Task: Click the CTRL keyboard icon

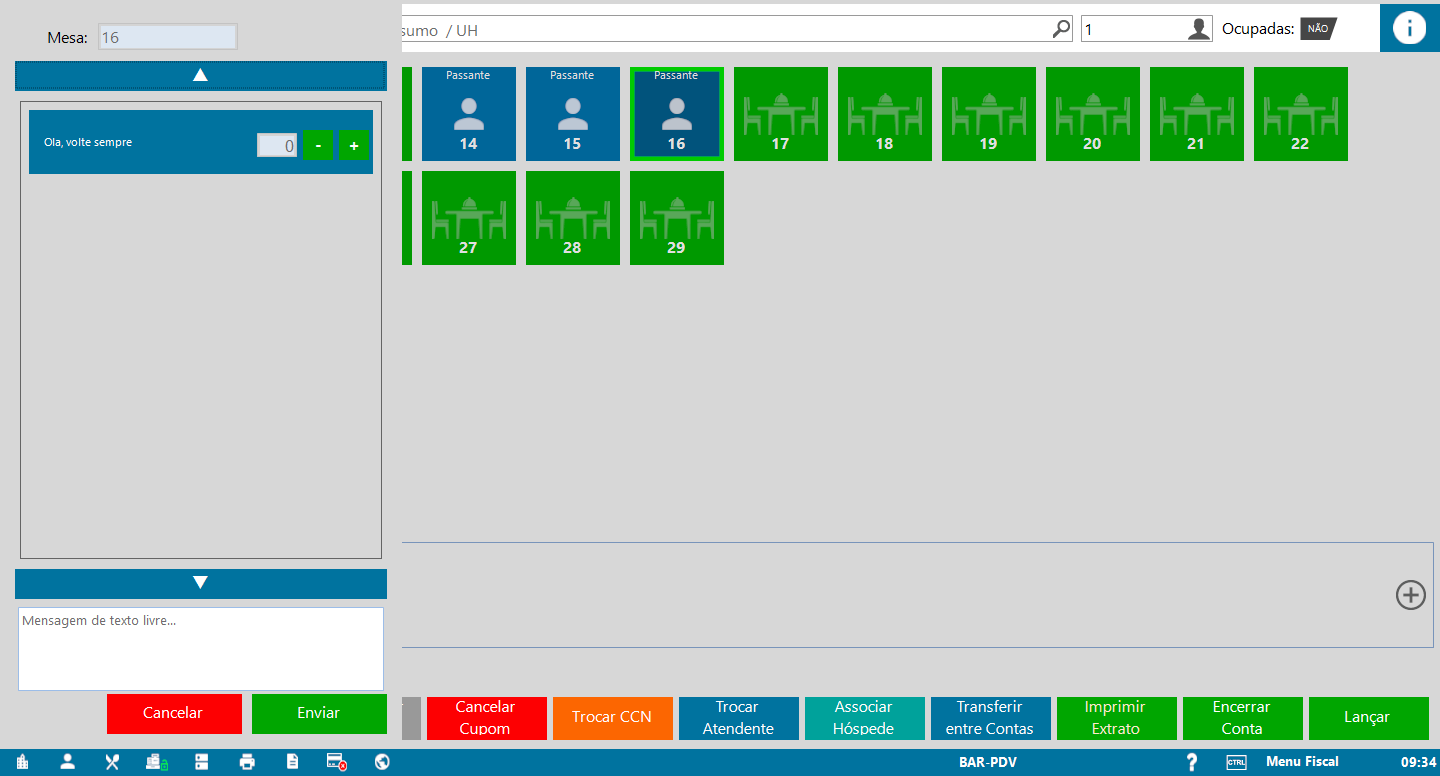Action: pyautogui.click(x=1236, y=762)
